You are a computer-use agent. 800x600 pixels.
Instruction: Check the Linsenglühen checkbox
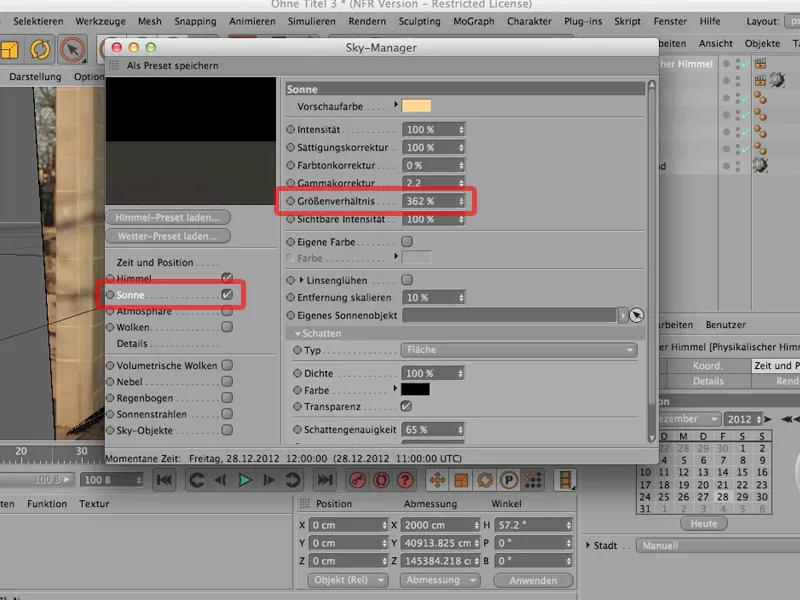tap(407, 280)
